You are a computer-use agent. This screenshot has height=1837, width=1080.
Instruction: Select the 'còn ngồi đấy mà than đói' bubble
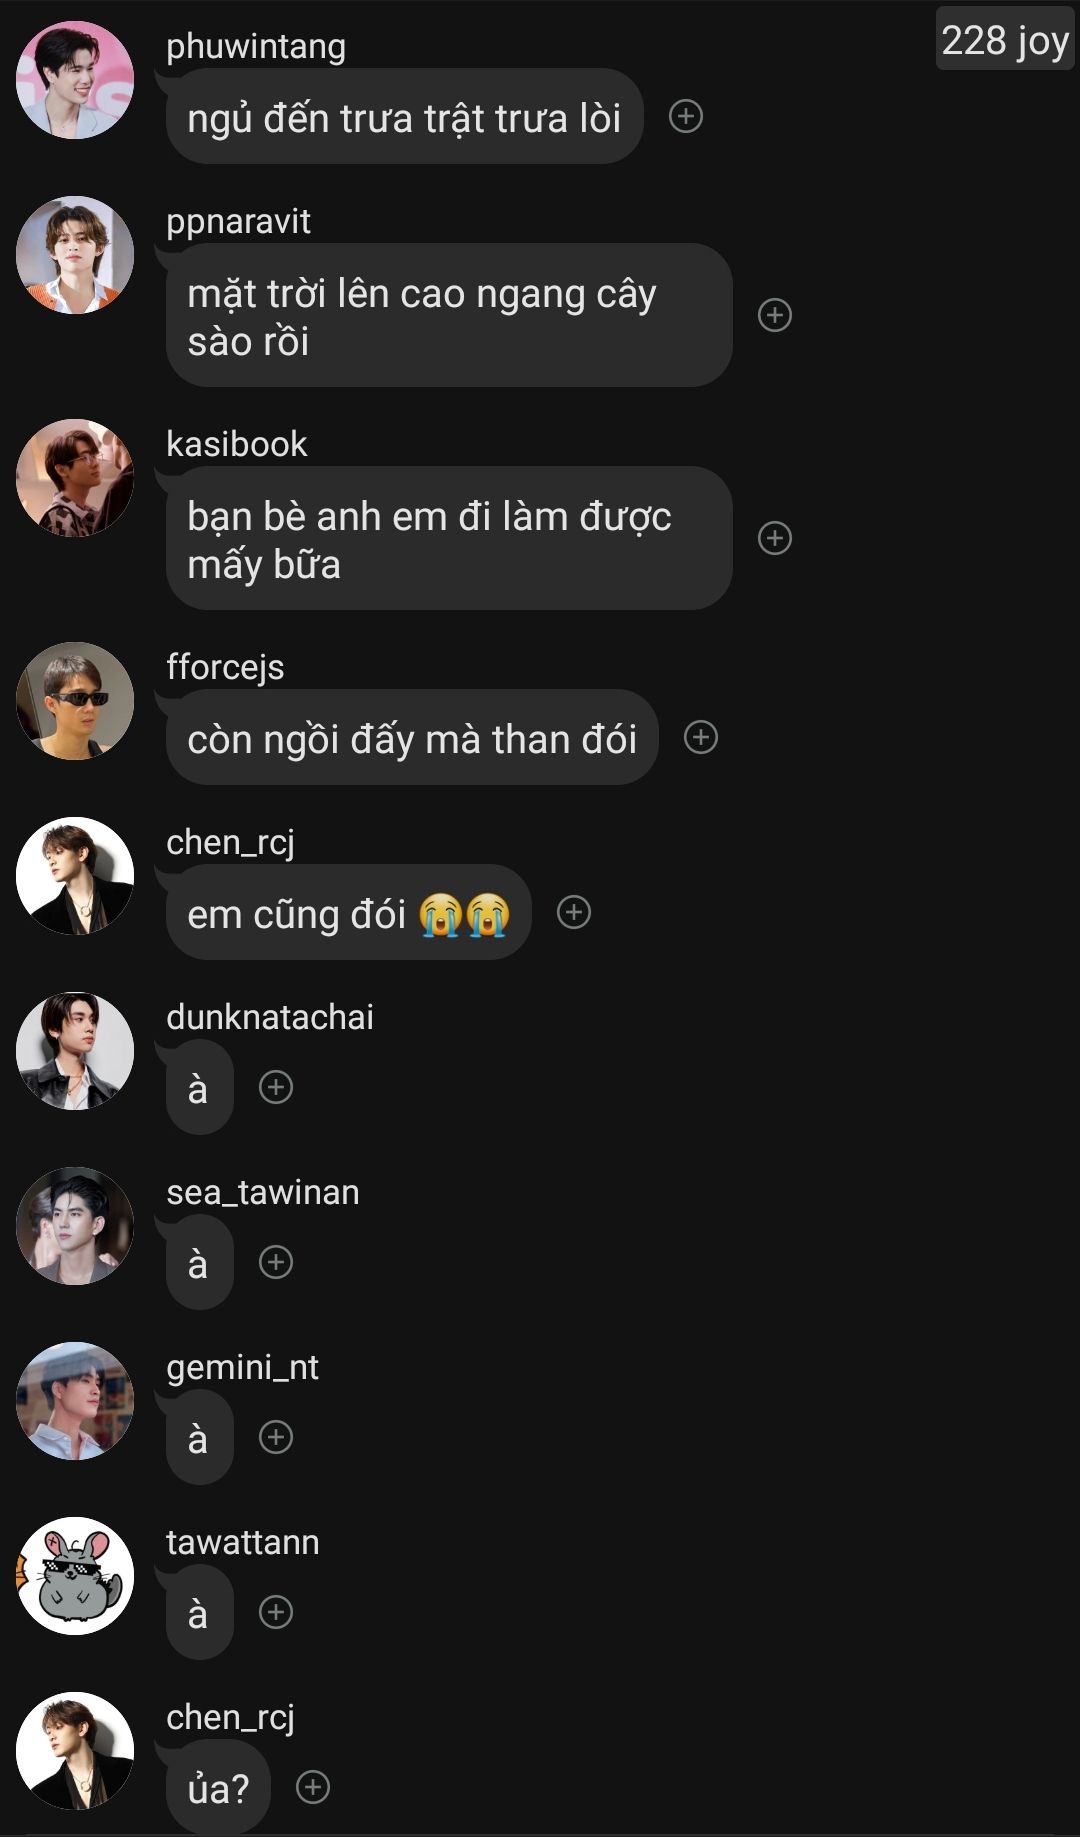click(412, 738)
